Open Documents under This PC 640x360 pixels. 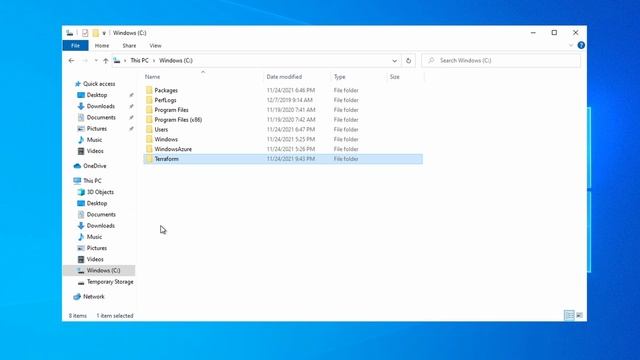click(101, 214)
